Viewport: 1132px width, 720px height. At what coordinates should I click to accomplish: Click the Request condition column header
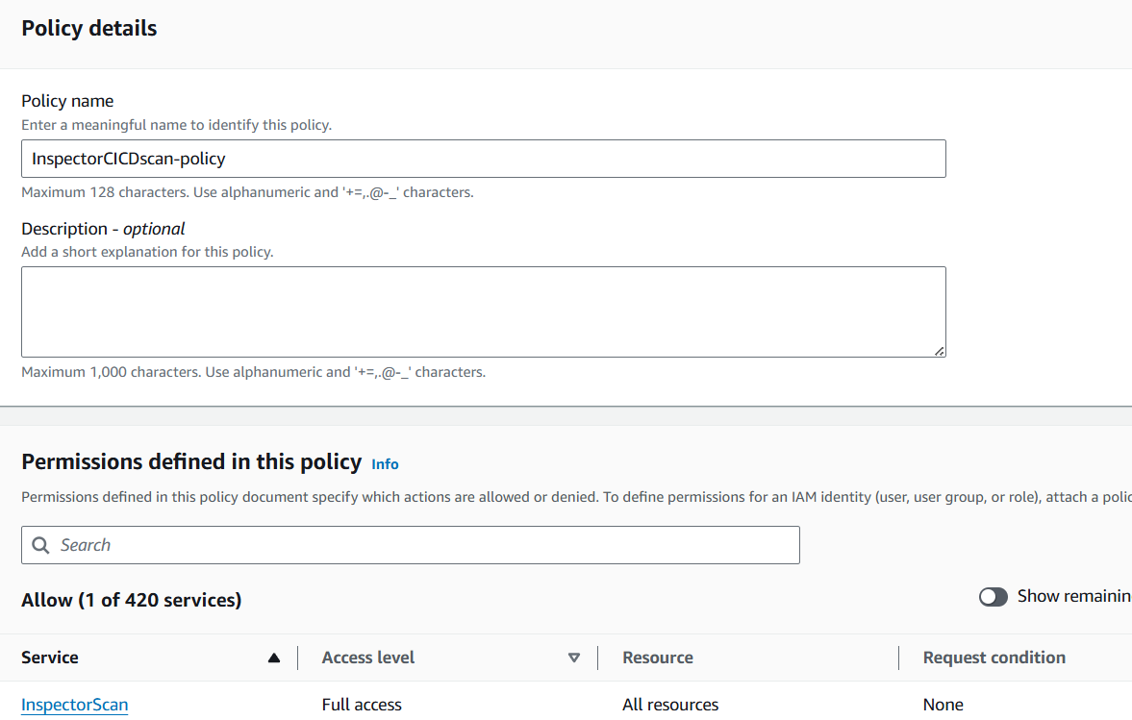pyautogui.click(x=994, y=658)
